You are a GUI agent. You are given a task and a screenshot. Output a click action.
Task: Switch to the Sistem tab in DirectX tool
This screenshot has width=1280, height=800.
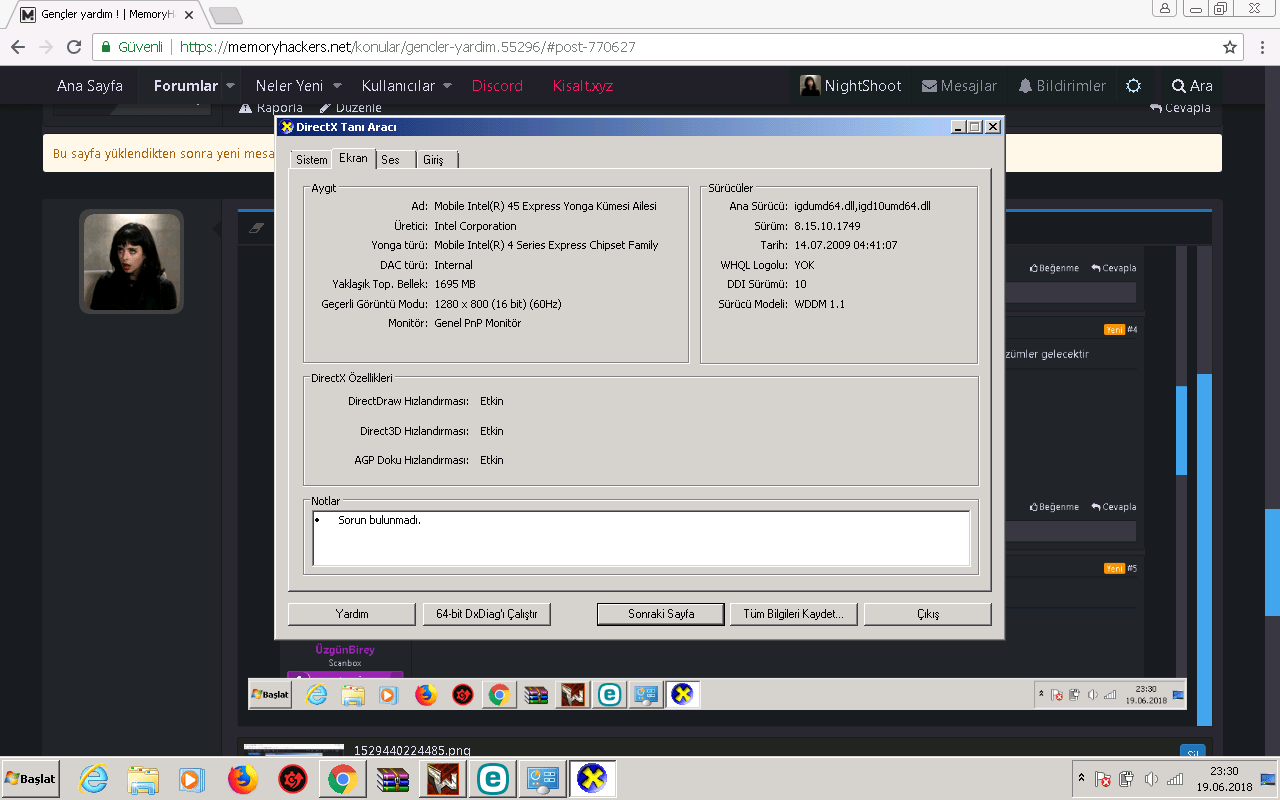(x=312, y=160)
